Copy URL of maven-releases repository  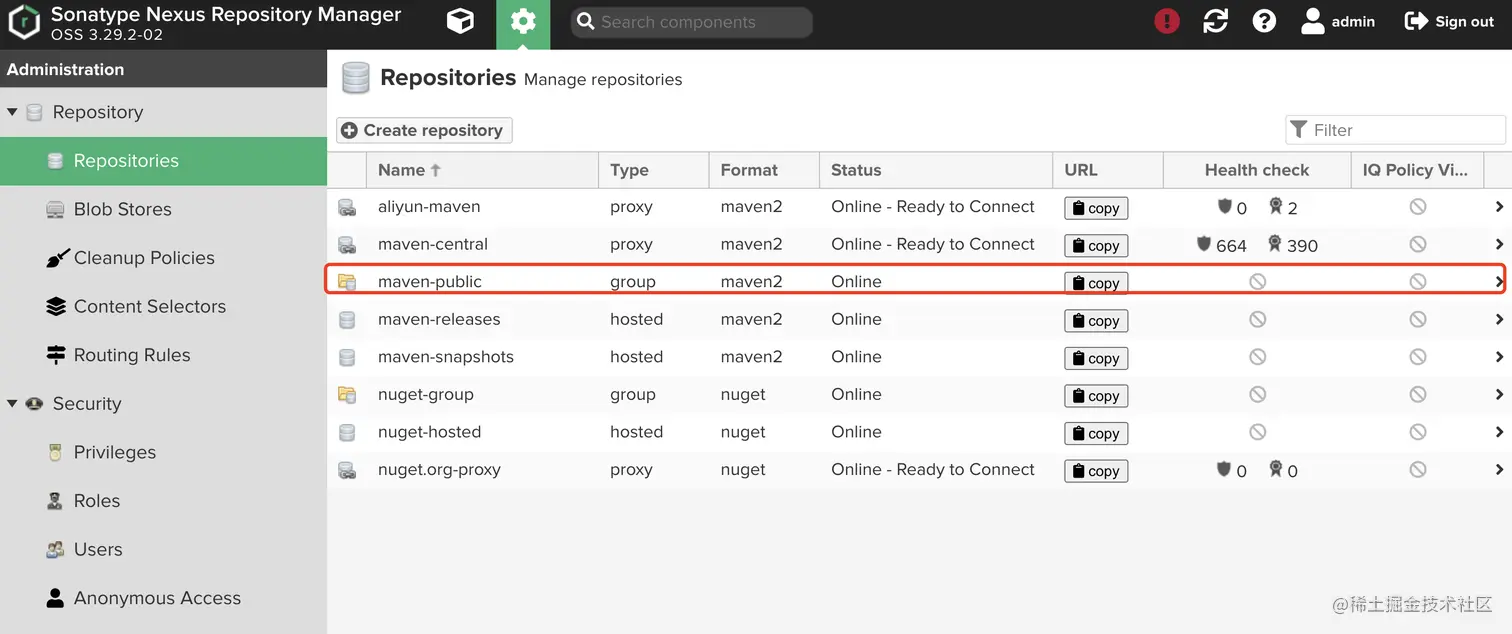tap(1096, 321)
